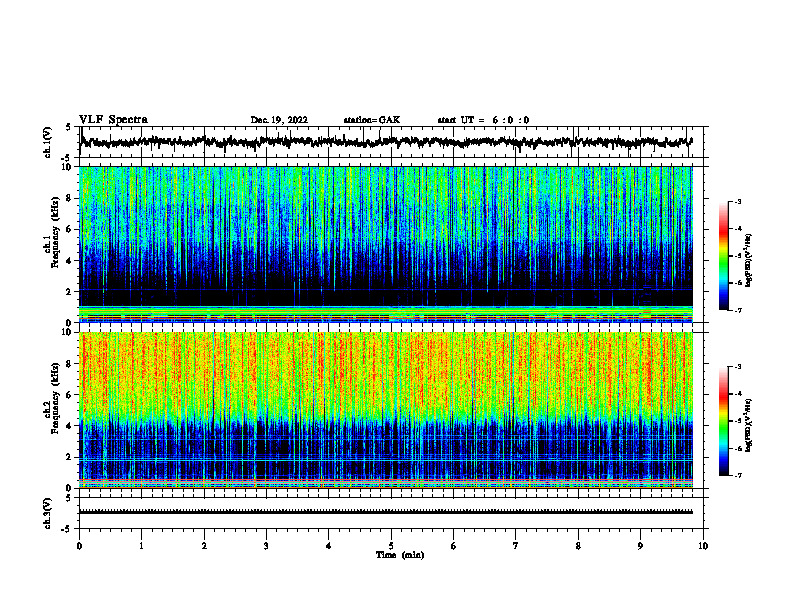Click the "-3" label on ch.1 color scale

click(738, 201)
